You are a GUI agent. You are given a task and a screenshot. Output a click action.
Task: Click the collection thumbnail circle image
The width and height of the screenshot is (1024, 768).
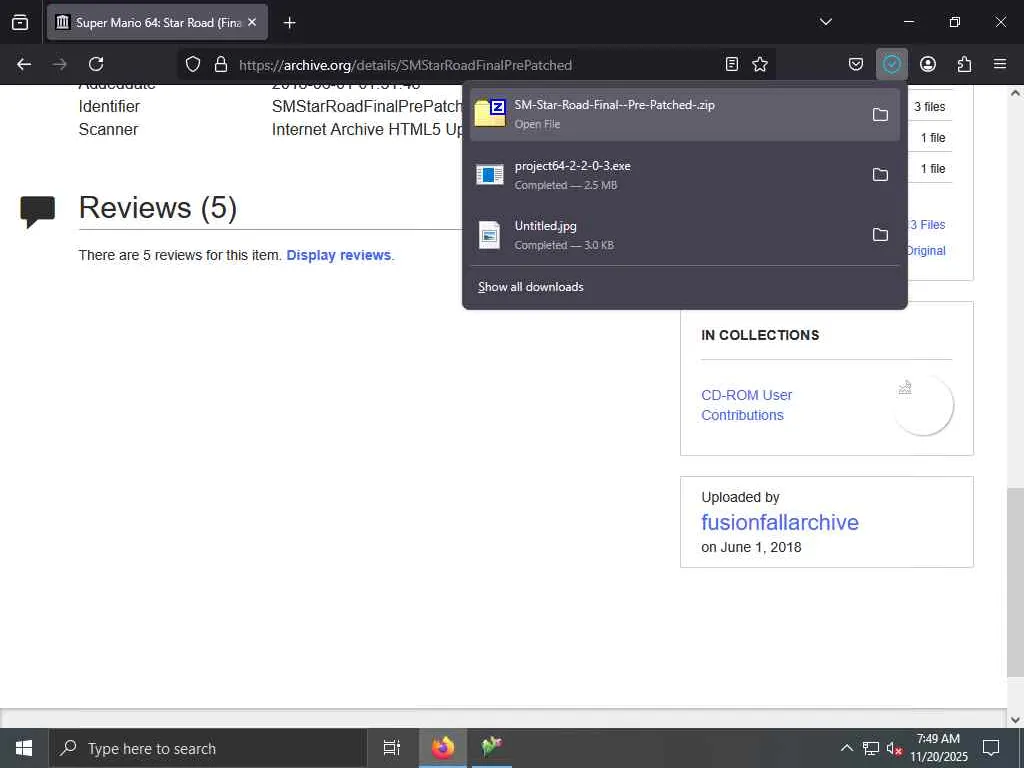[x=923, y=405]
